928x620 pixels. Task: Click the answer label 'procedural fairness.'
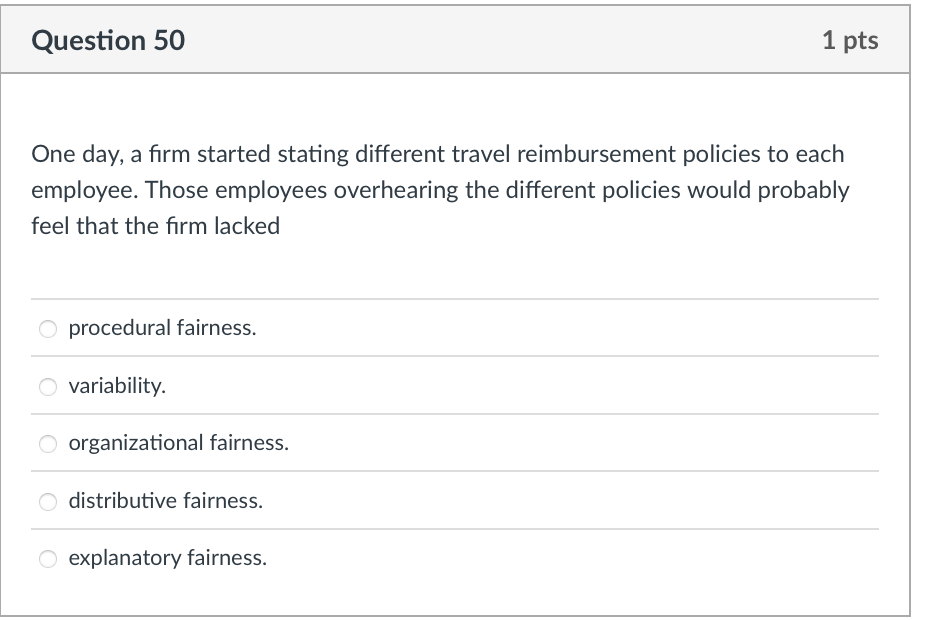click(162, 328)
